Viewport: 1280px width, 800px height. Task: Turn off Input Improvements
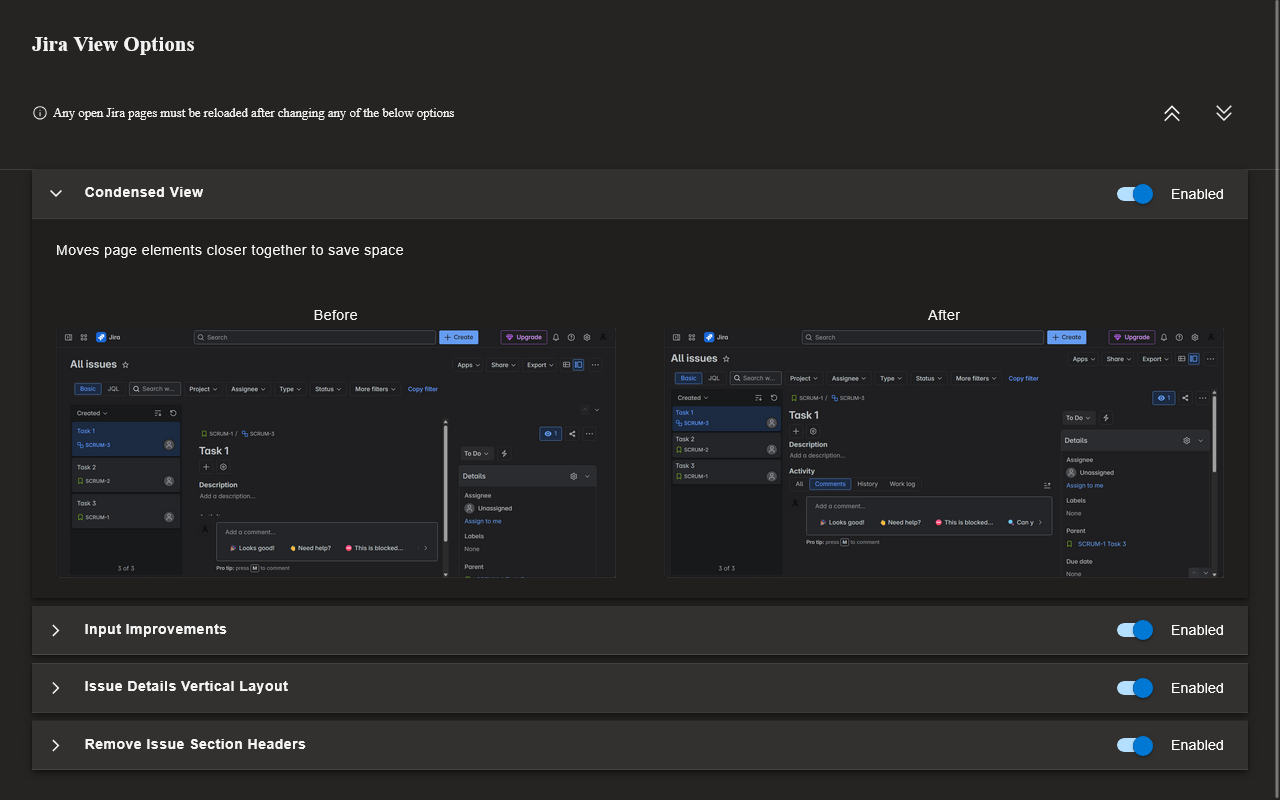point(1134,630)
